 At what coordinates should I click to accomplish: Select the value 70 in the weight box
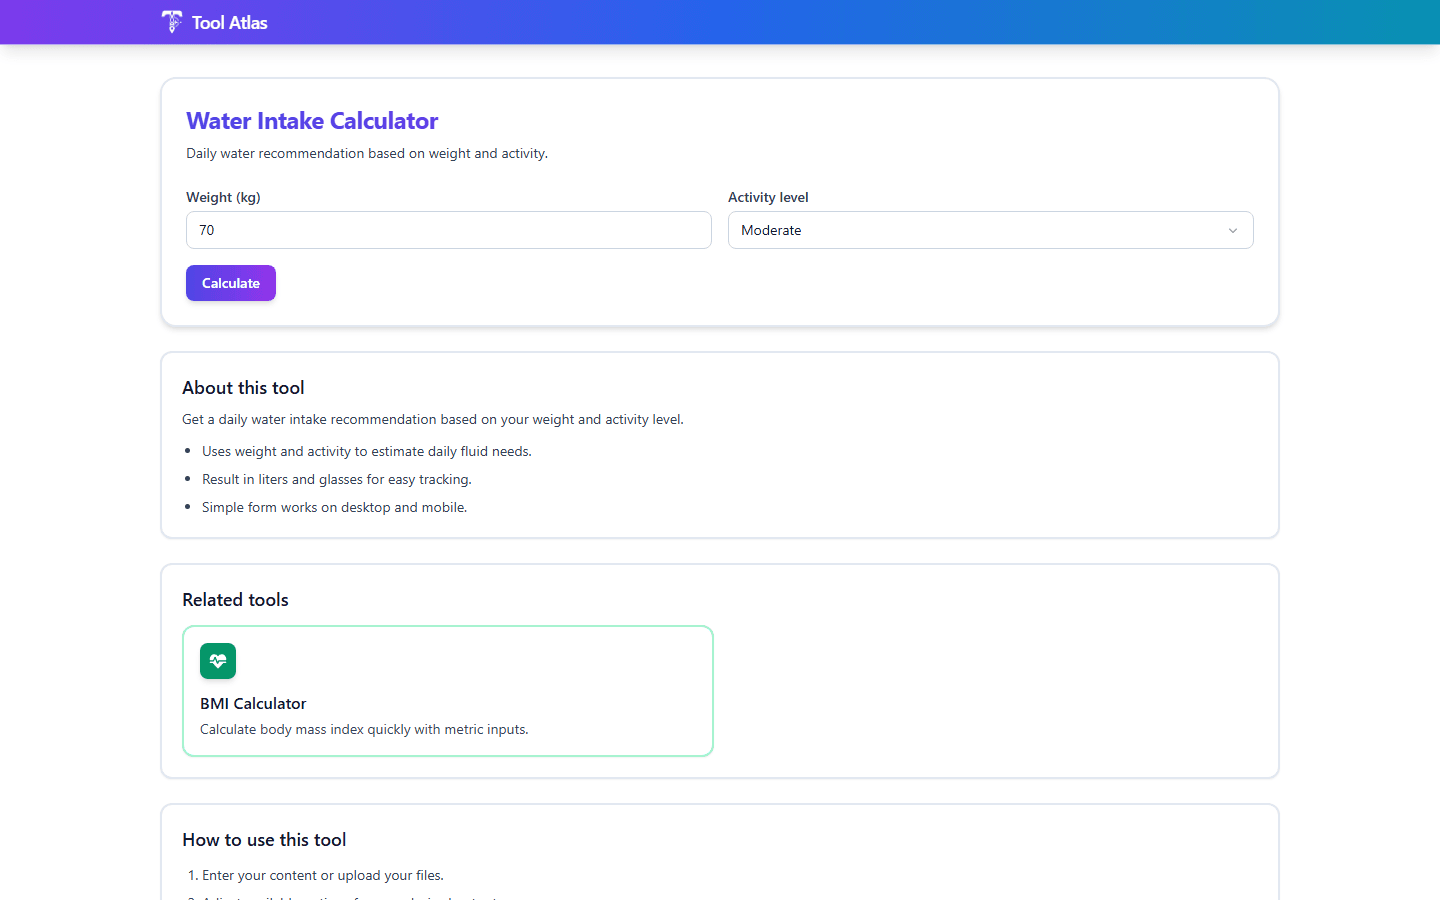coord(207,230)
